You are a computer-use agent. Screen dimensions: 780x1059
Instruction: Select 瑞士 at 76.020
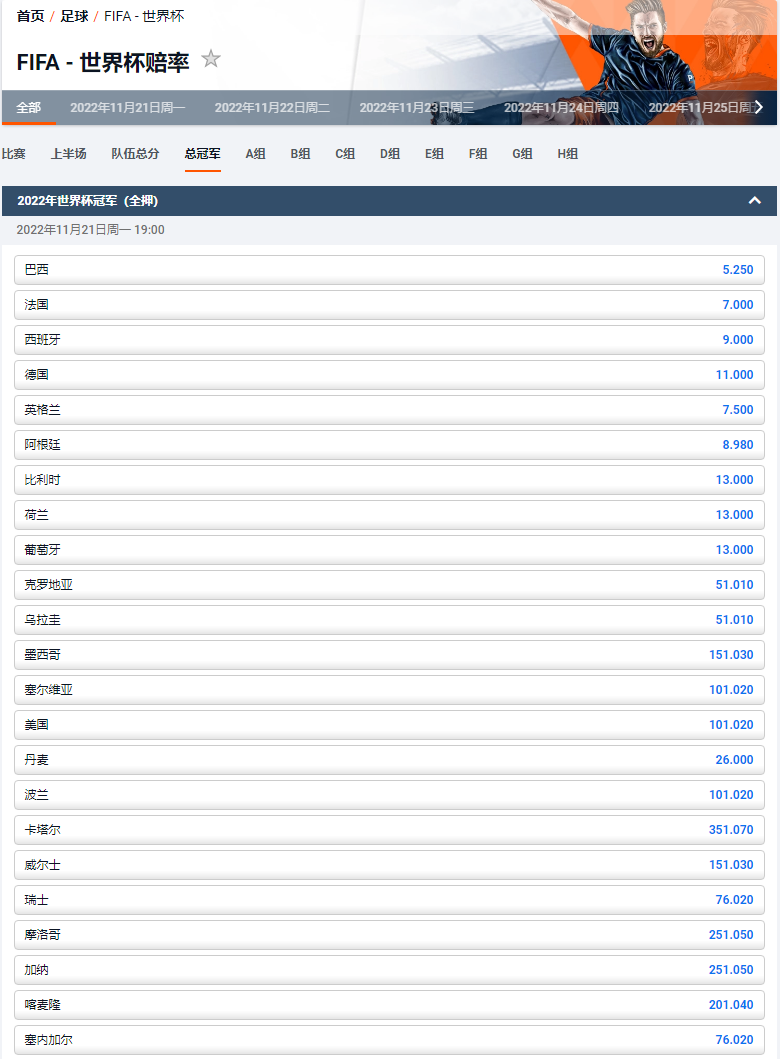pyautogui.click(x=389, y=900)
